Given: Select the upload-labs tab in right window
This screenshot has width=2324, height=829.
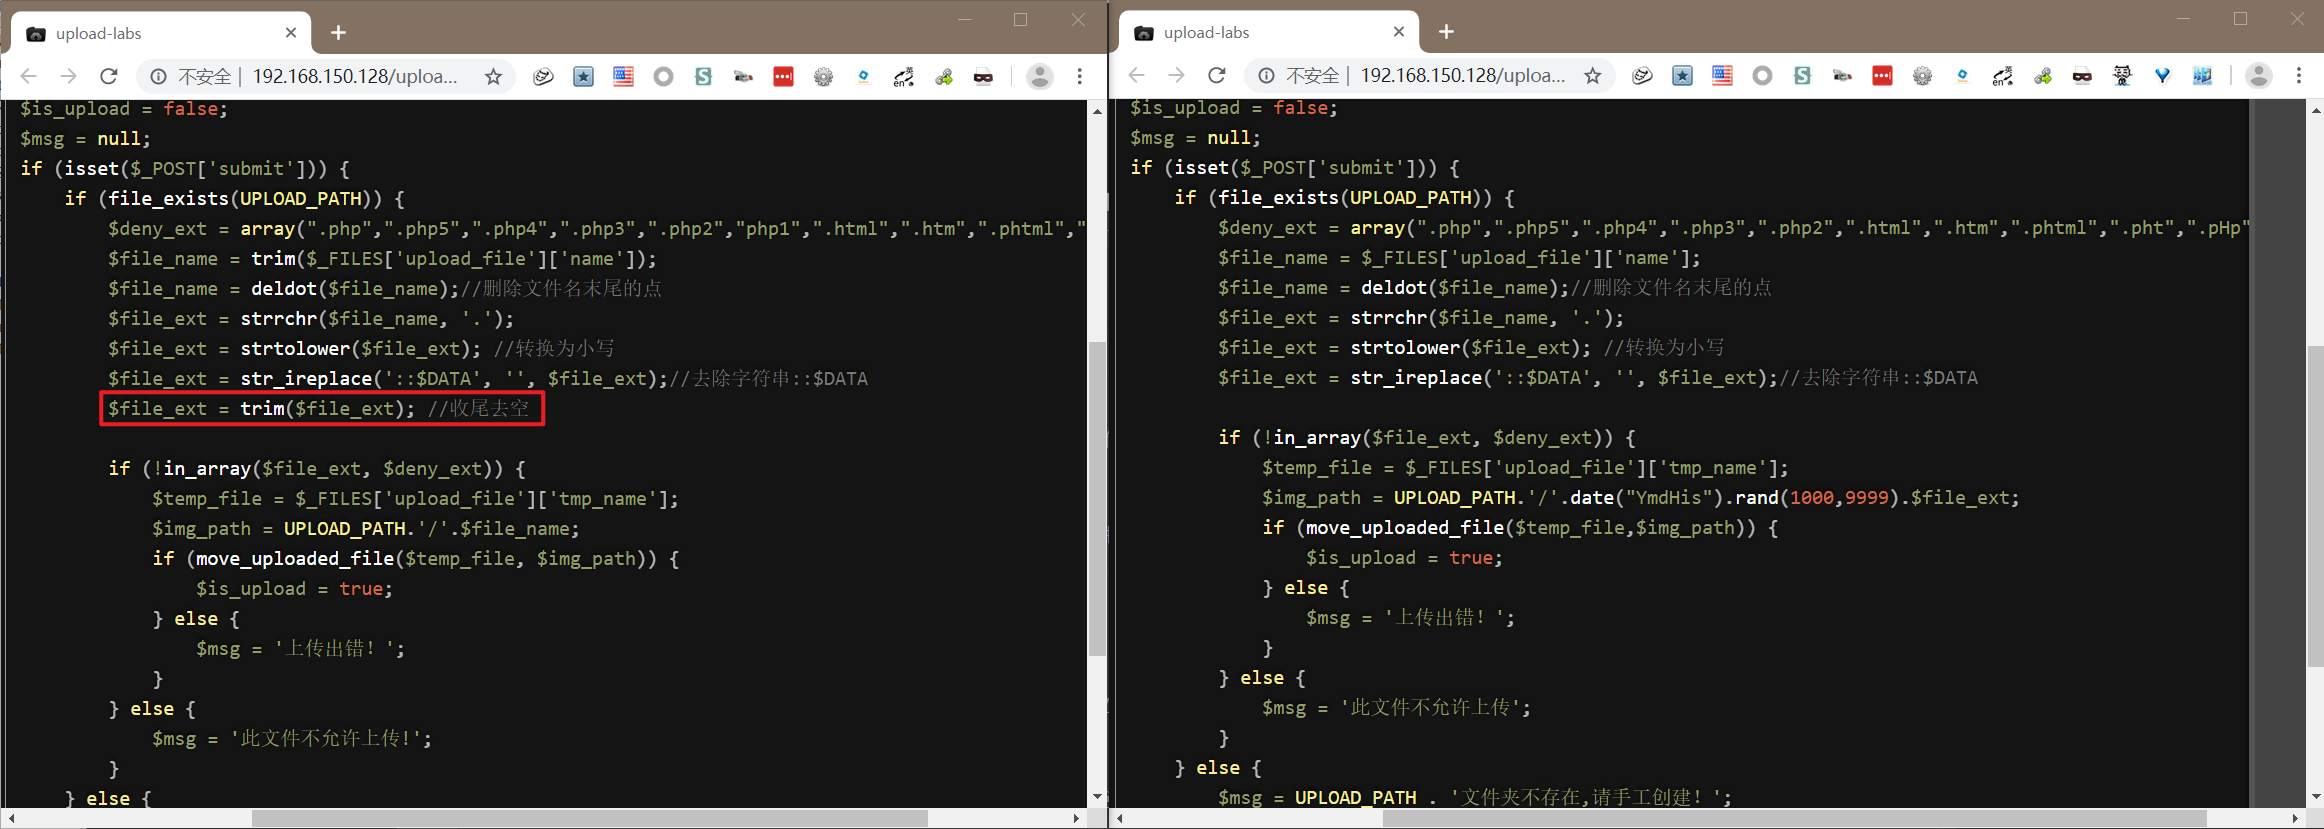Looking at the screenshot, I should pos(1268,32).
